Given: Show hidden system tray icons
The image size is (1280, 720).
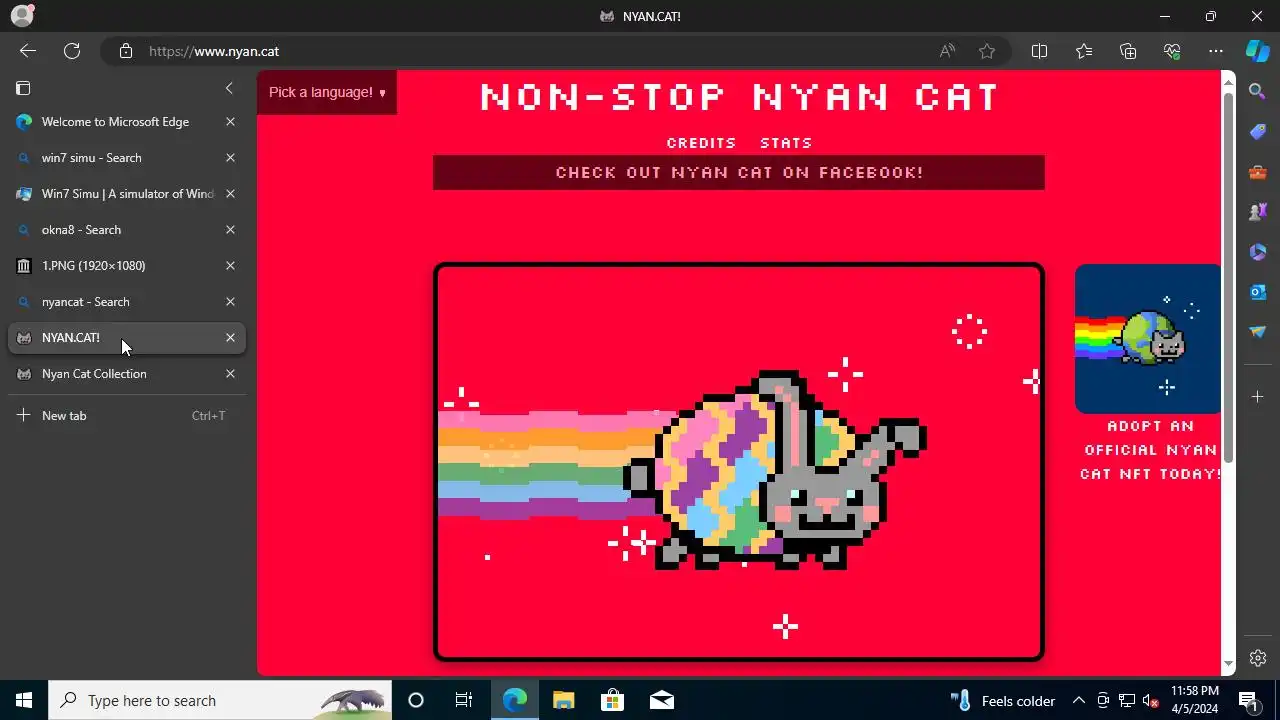Looking at the screenshot, I should point(1079,700).
